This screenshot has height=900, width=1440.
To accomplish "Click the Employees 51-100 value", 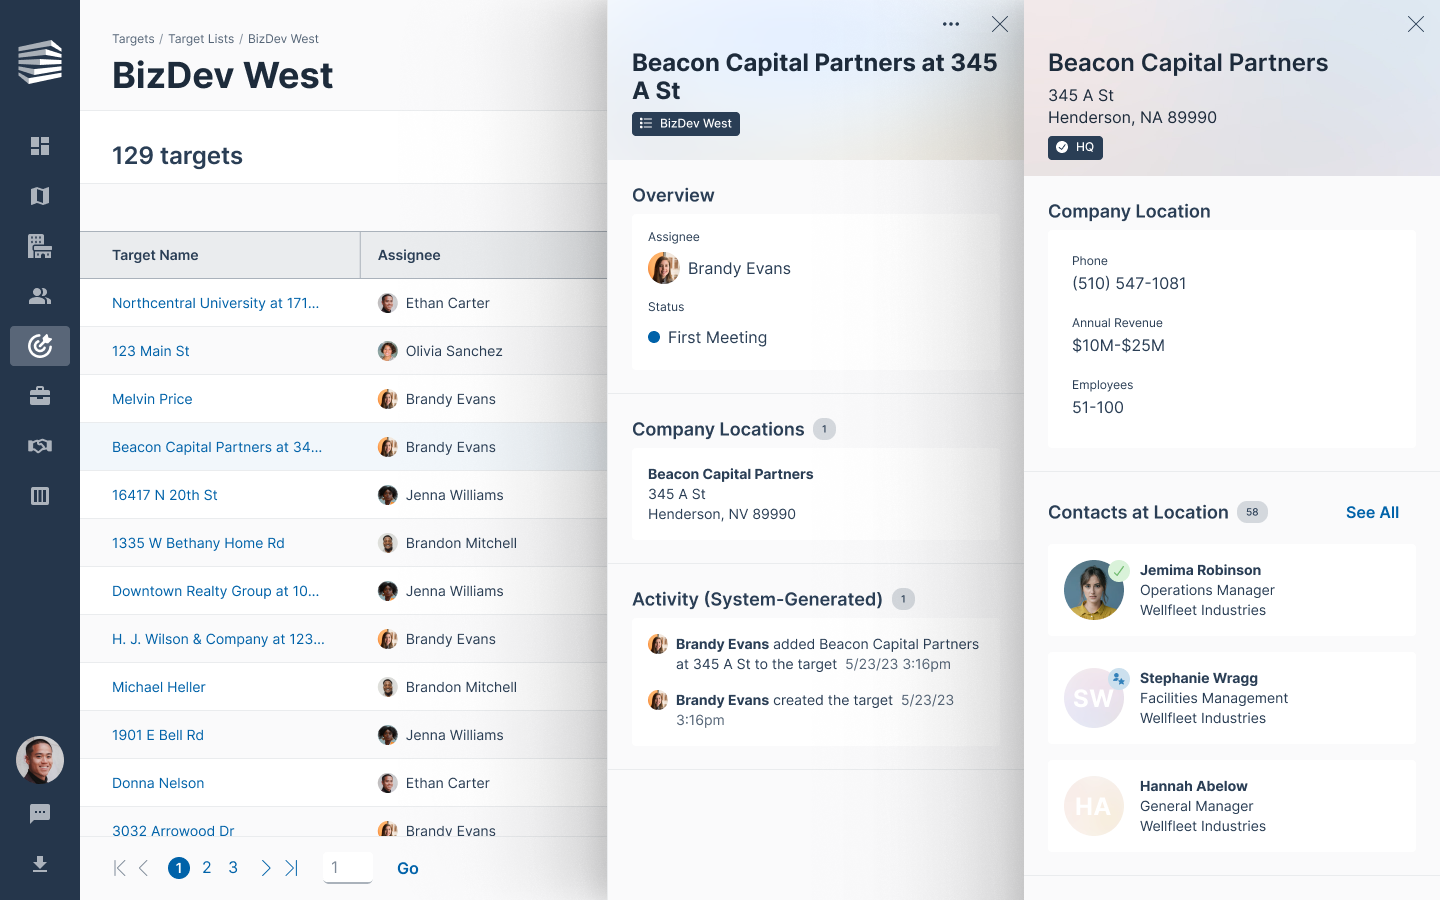I will tap(1098, 407).
